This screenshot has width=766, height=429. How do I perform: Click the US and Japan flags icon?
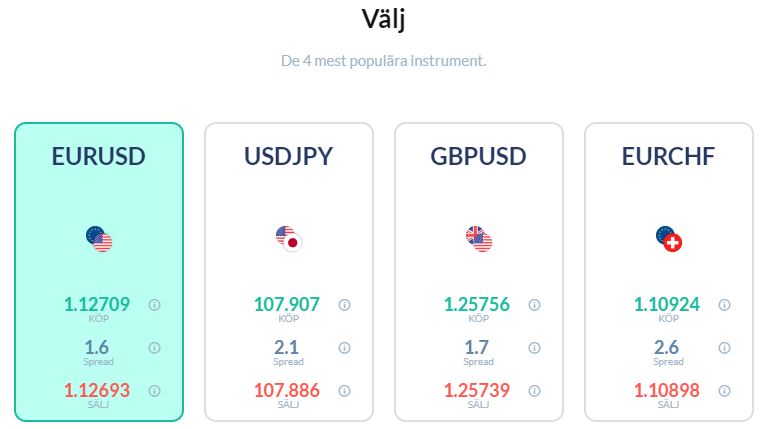289,239
